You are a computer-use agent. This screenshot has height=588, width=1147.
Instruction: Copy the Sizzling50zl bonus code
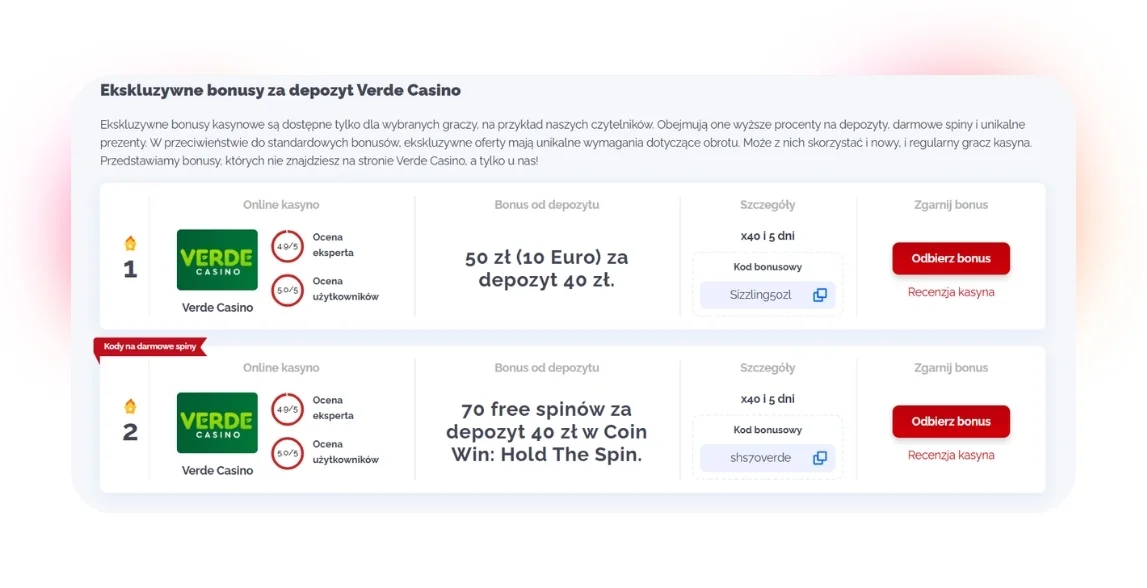[x=820, y=295]
